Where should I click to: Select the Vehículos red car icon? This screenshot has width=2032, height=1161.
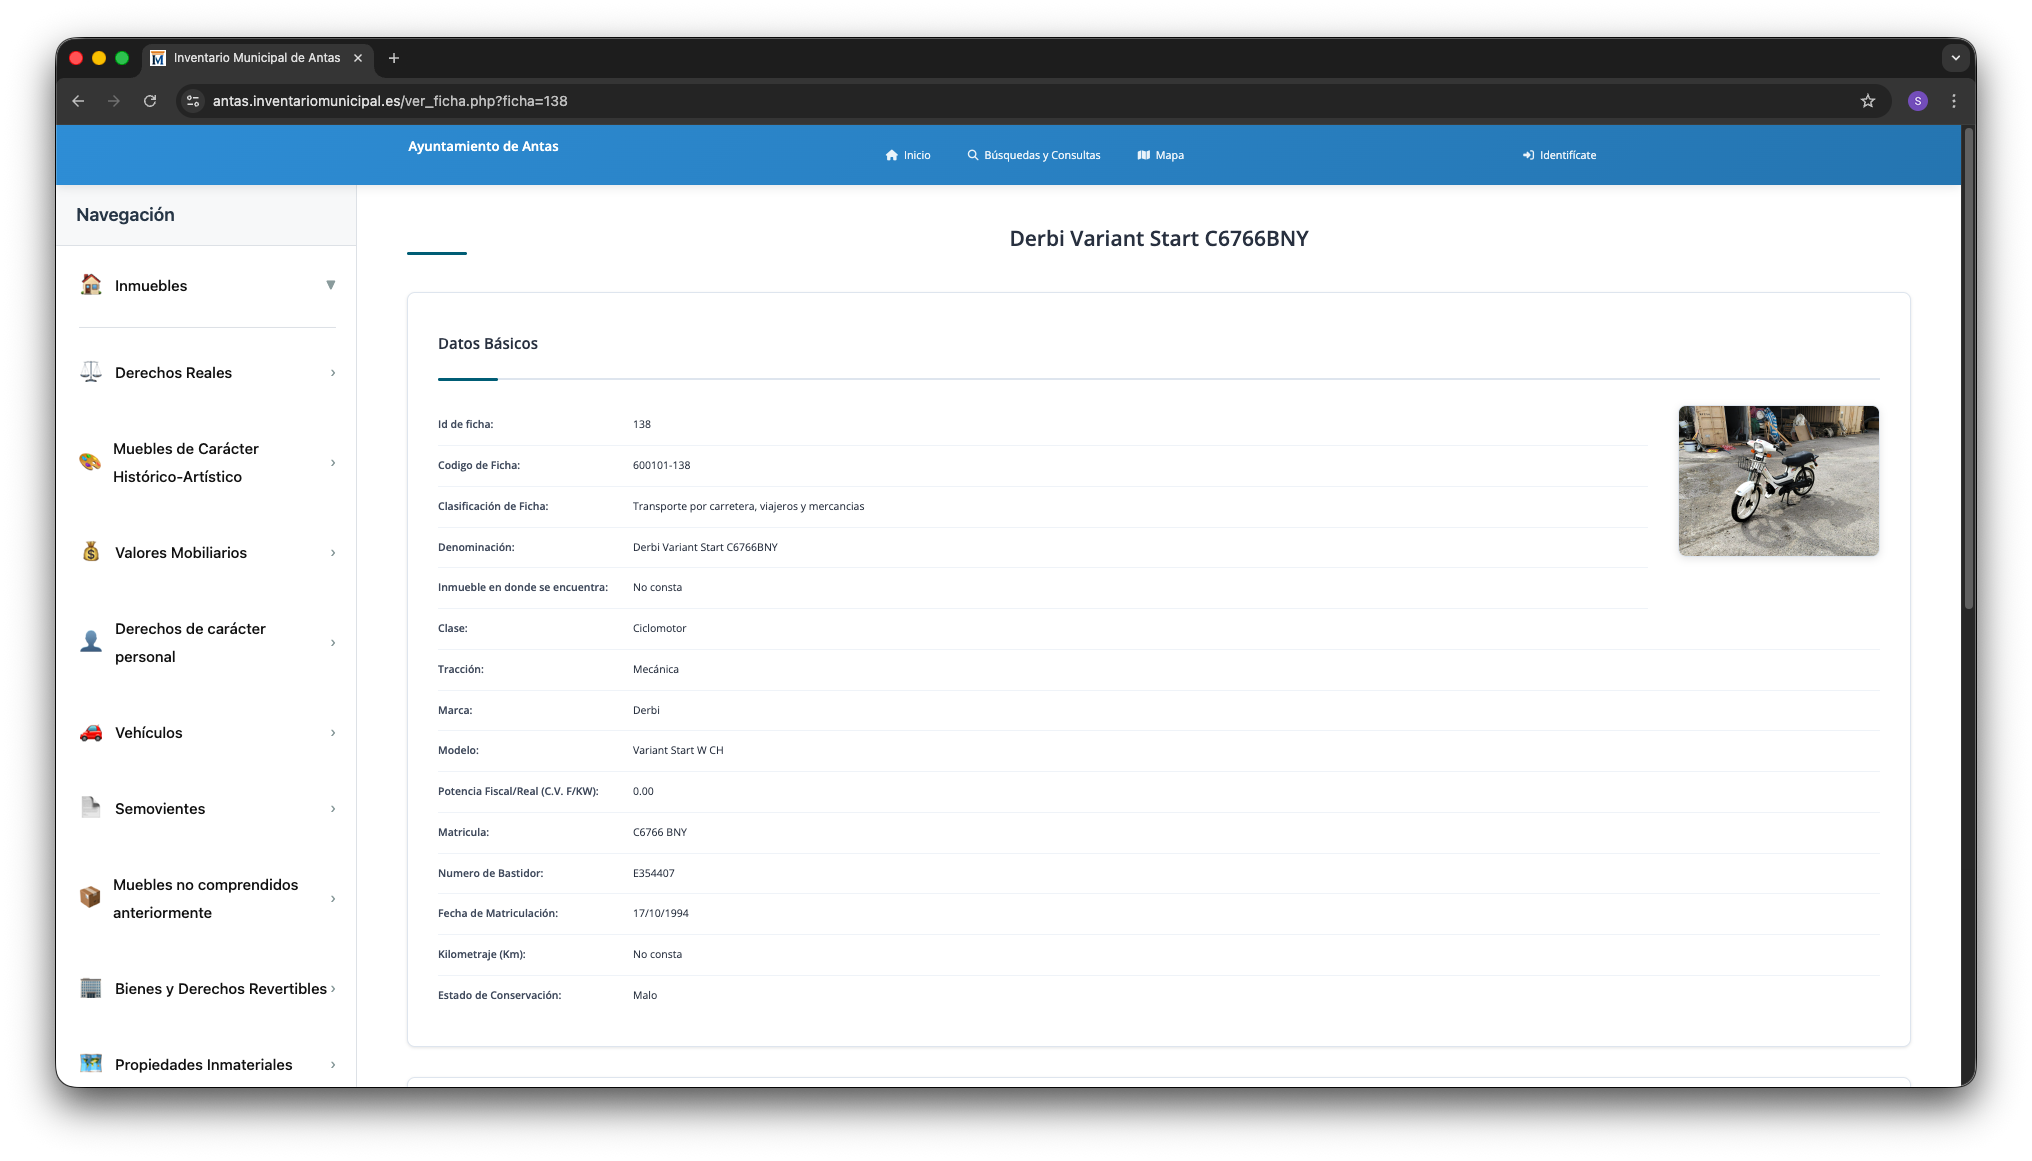click(90, 732)
